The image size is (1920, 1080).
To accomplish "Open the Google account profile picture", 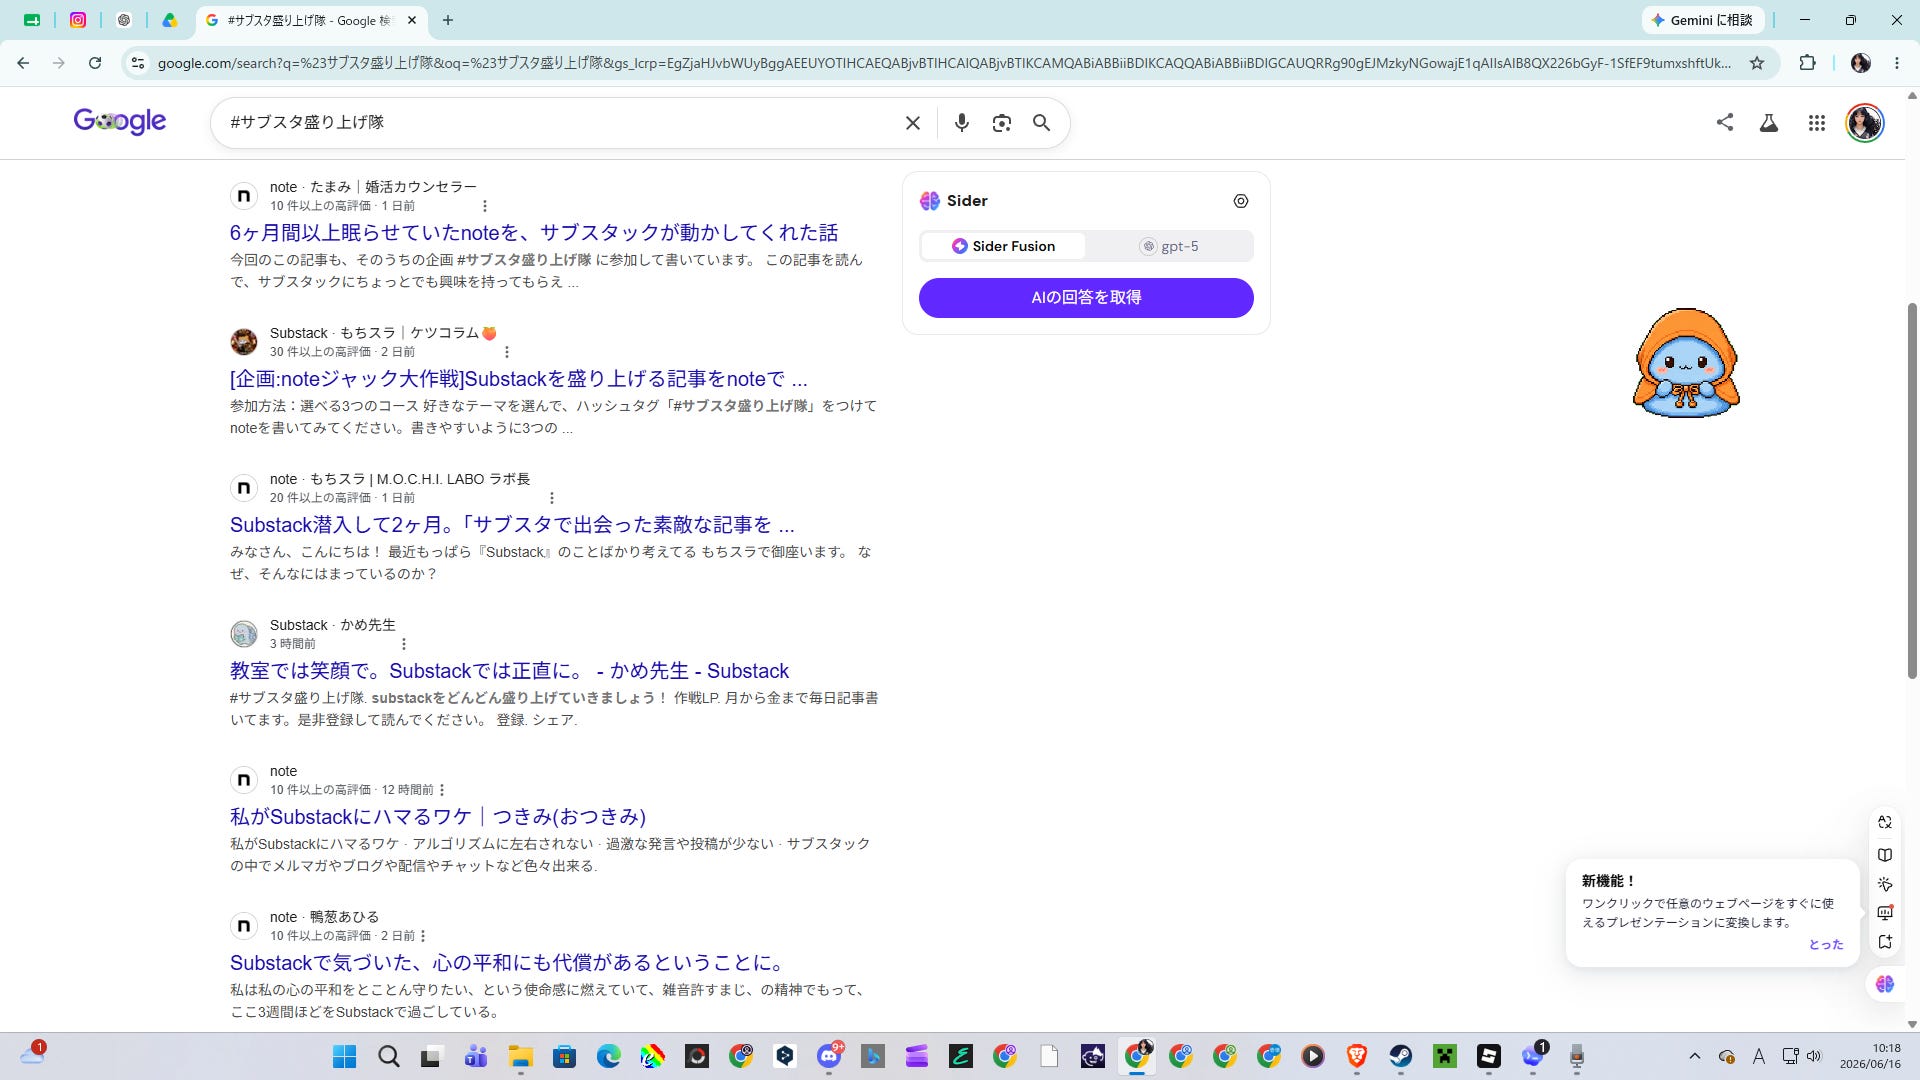I will [1864, 123].
